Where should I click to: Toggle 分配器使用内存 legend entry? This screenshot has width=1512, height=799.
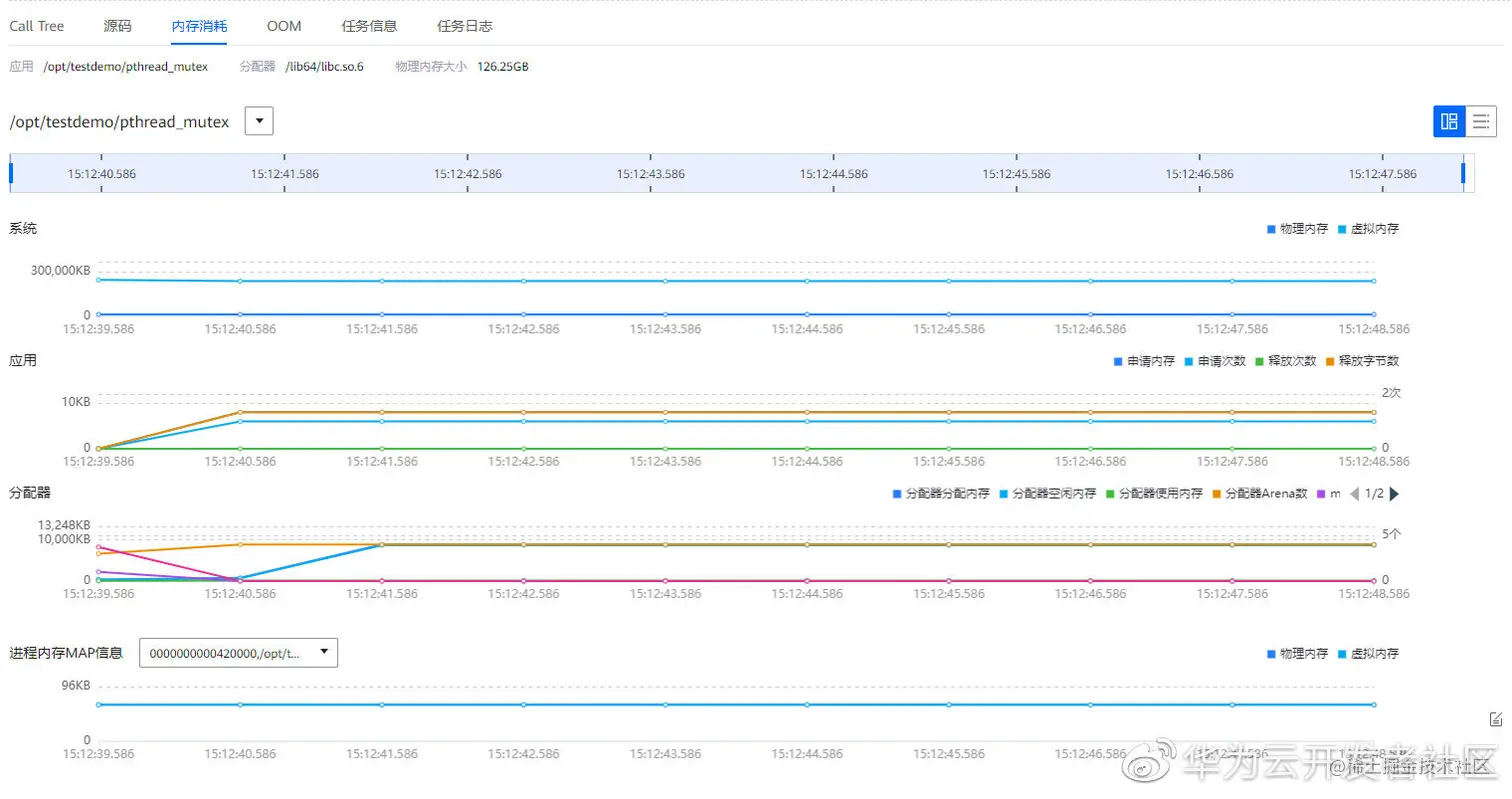[x=1154, y=494]
